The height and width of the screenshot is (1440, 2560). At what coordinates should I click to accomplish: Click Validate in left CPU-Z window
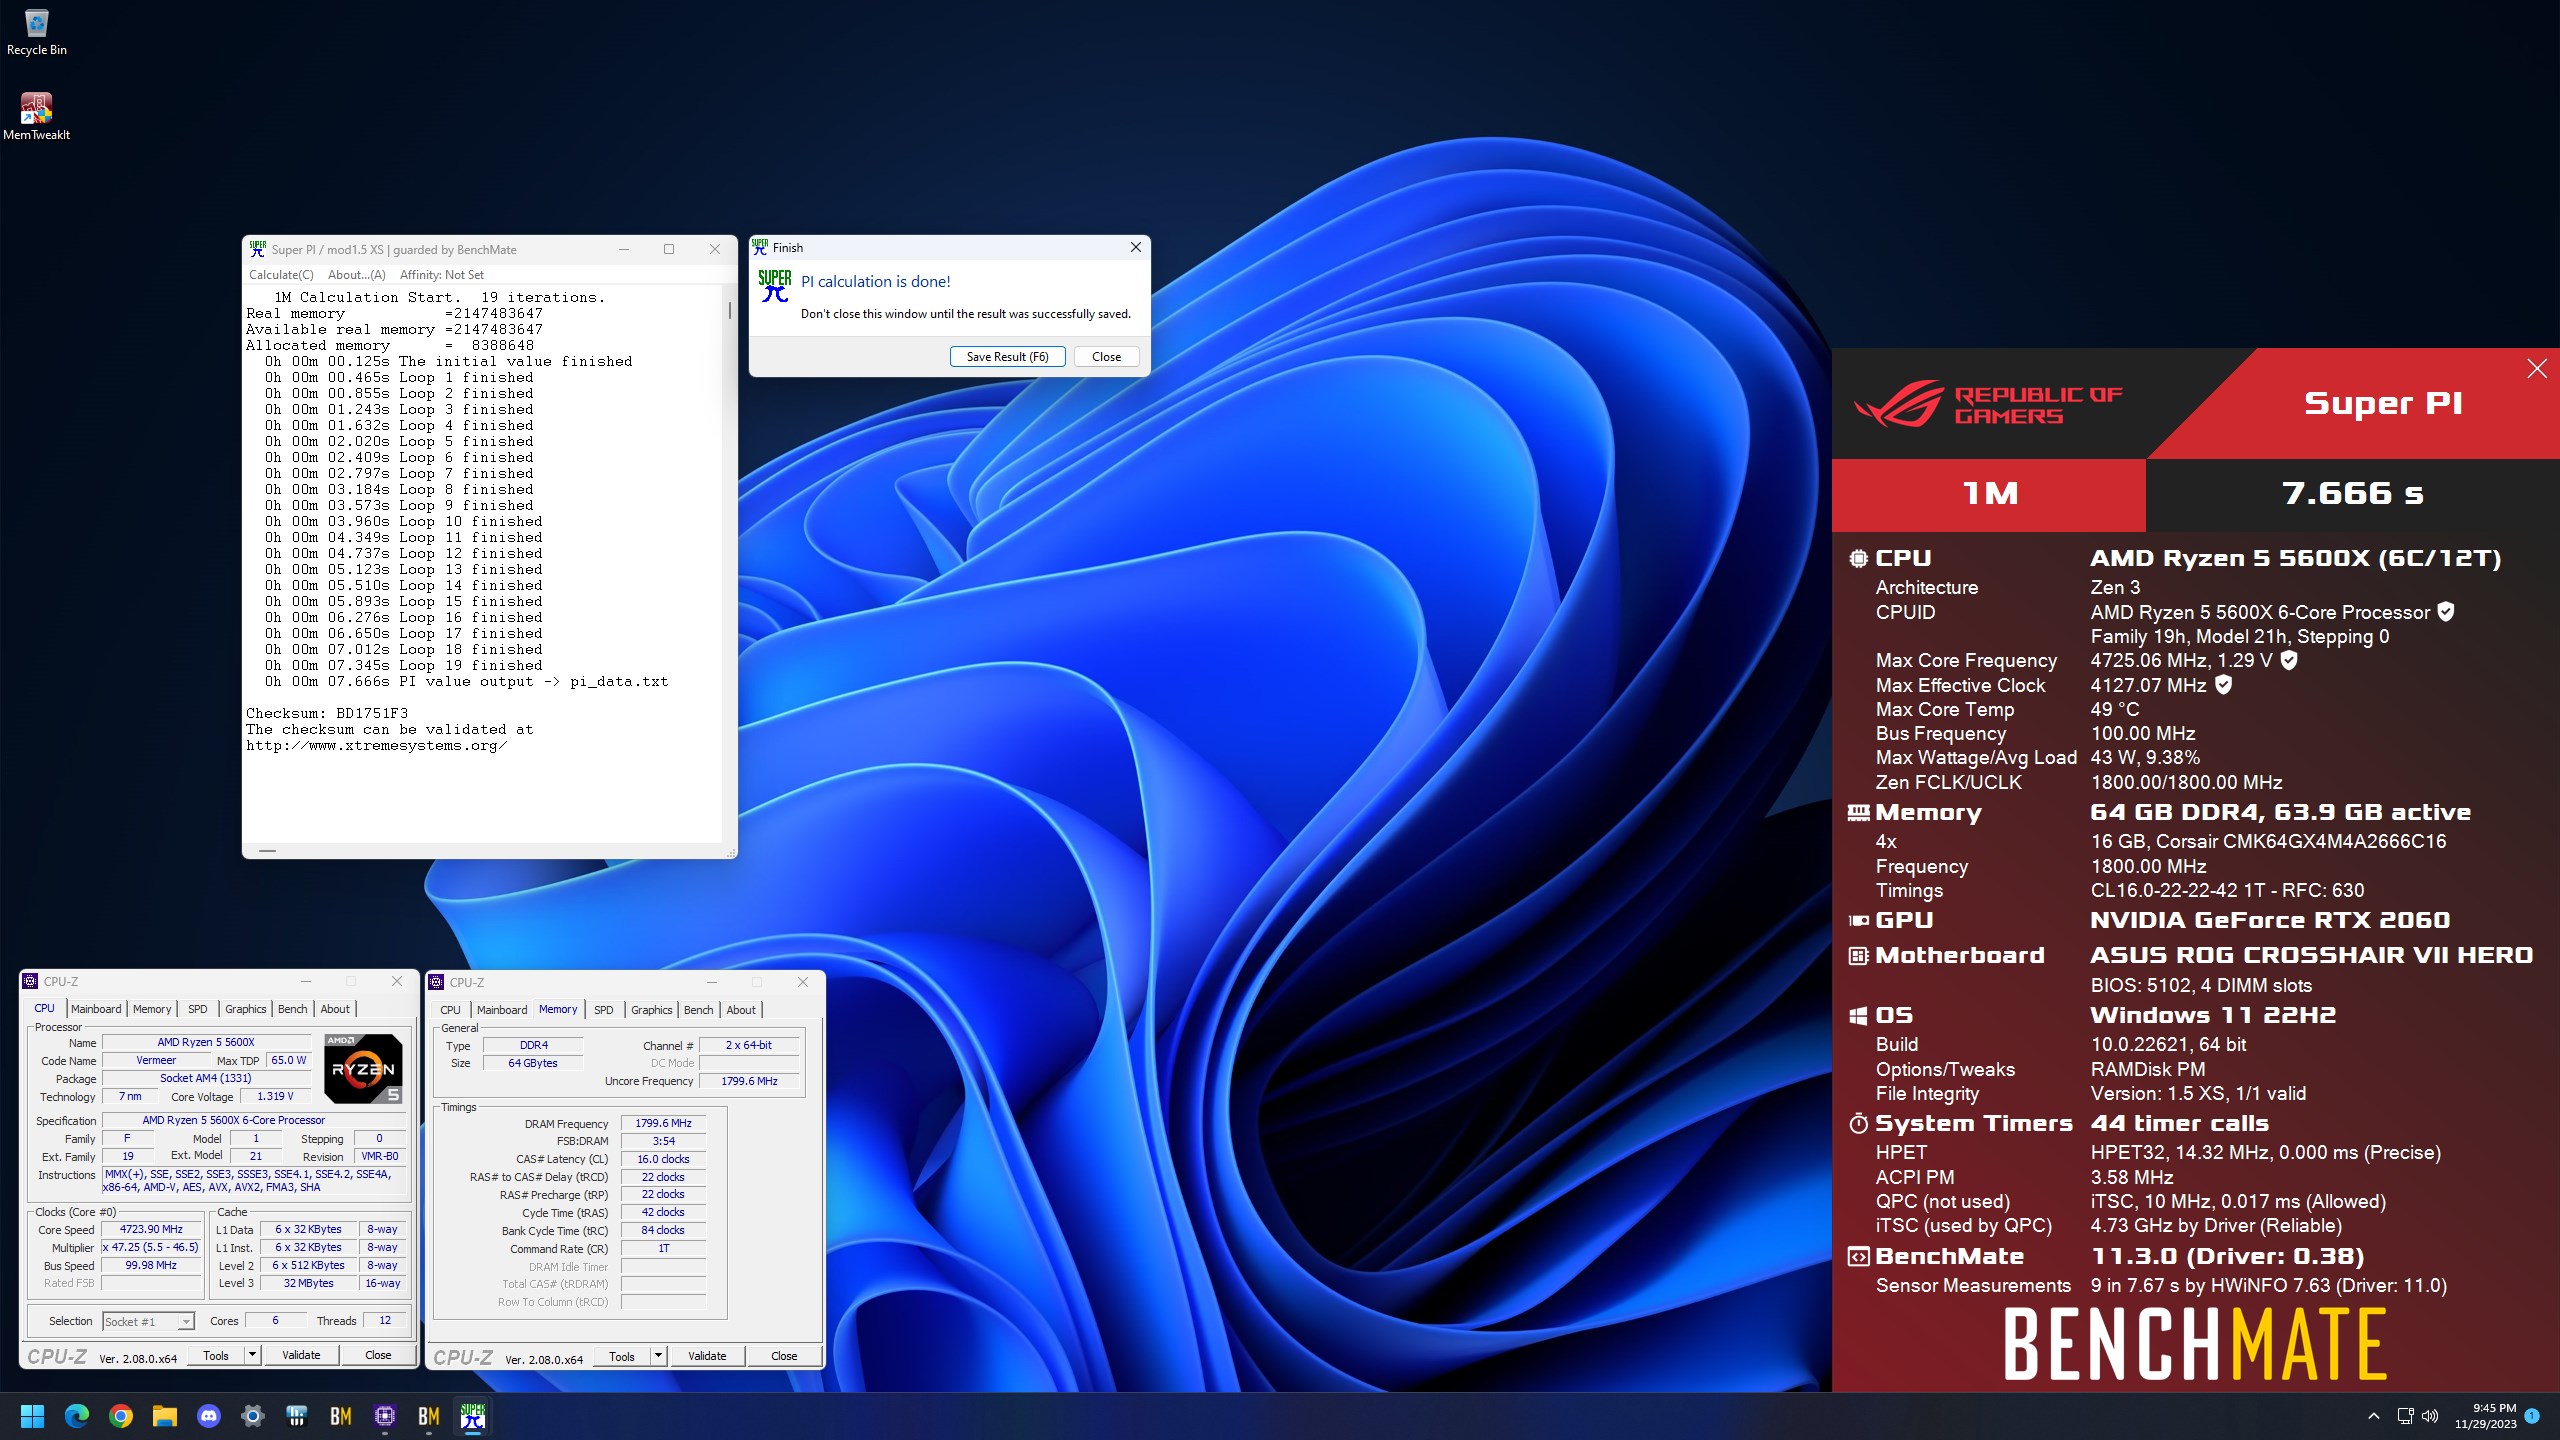[301, 1355]
